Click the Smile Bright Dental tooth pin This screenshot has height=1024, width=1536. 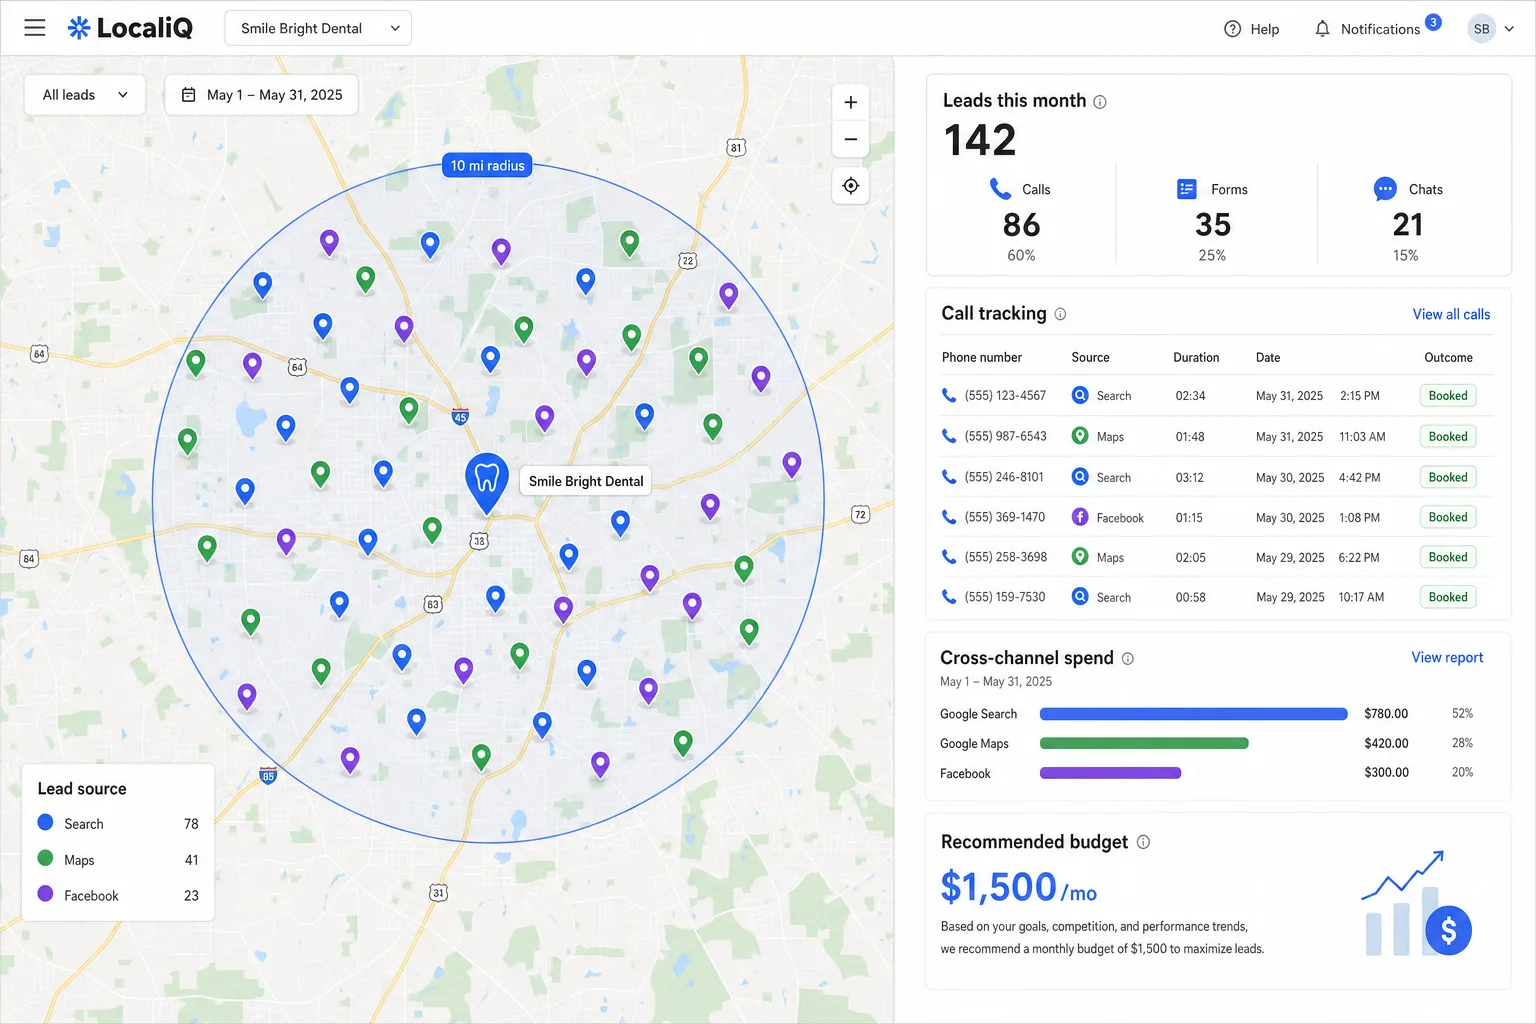pos(487,483)
